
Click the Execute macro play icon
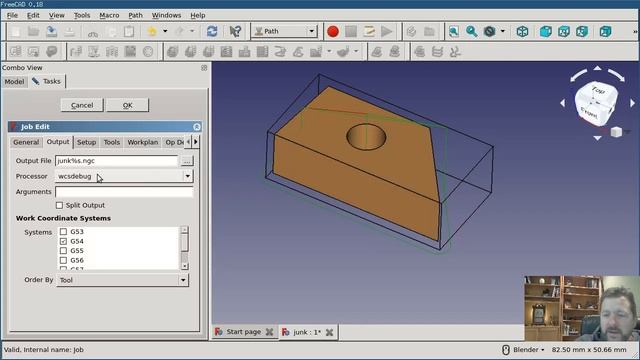(x=386, y=31)
